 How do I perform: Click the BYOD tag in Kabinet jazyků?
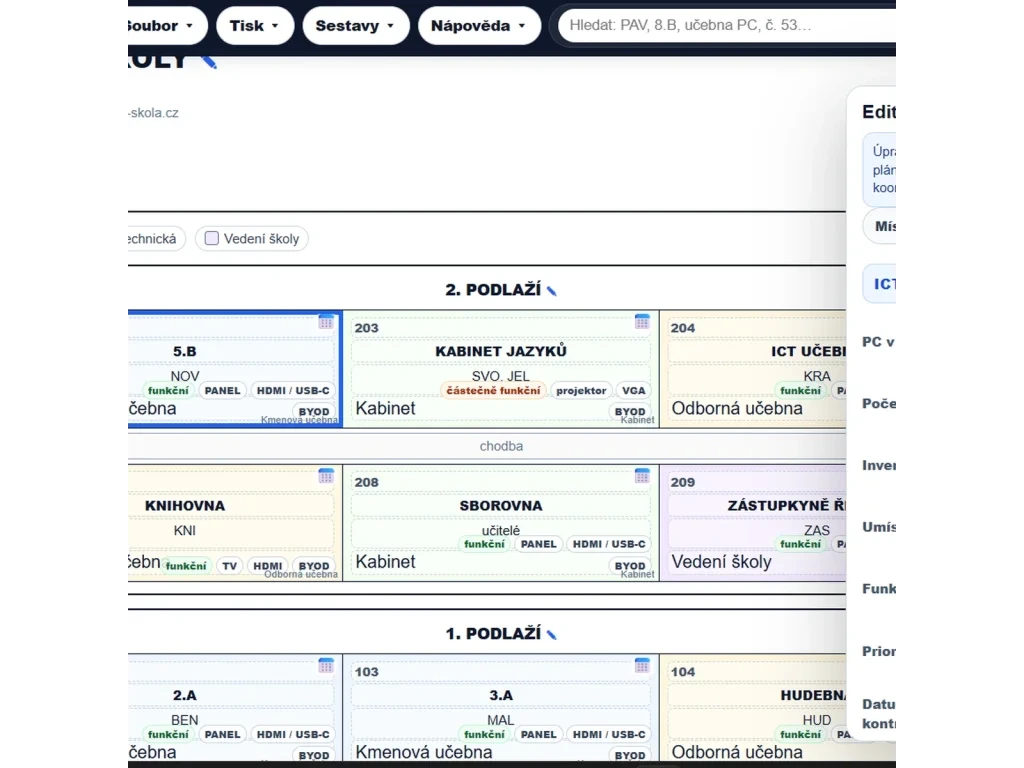[x=630, y=411]
